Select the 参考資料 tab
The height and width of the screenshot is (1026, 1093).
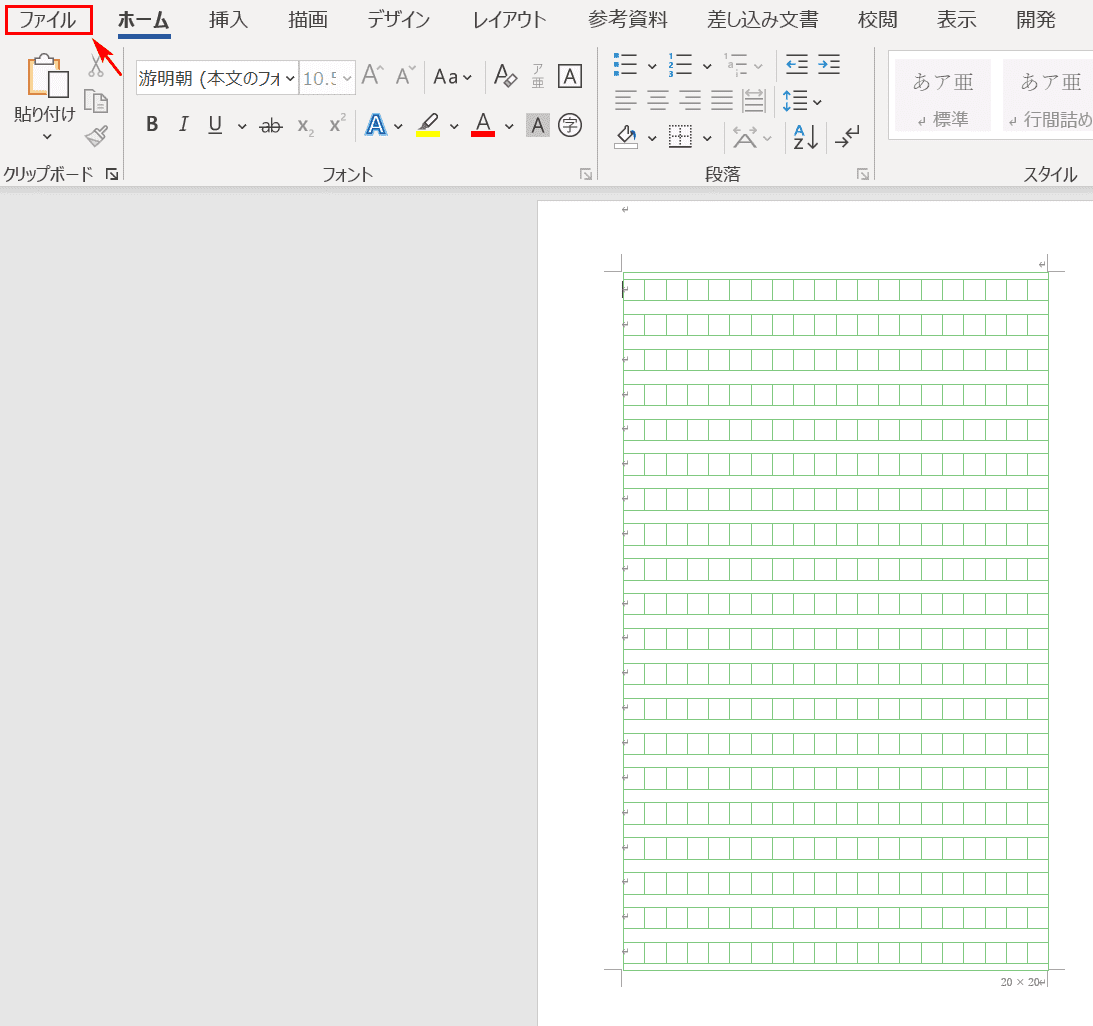point(627,20)
